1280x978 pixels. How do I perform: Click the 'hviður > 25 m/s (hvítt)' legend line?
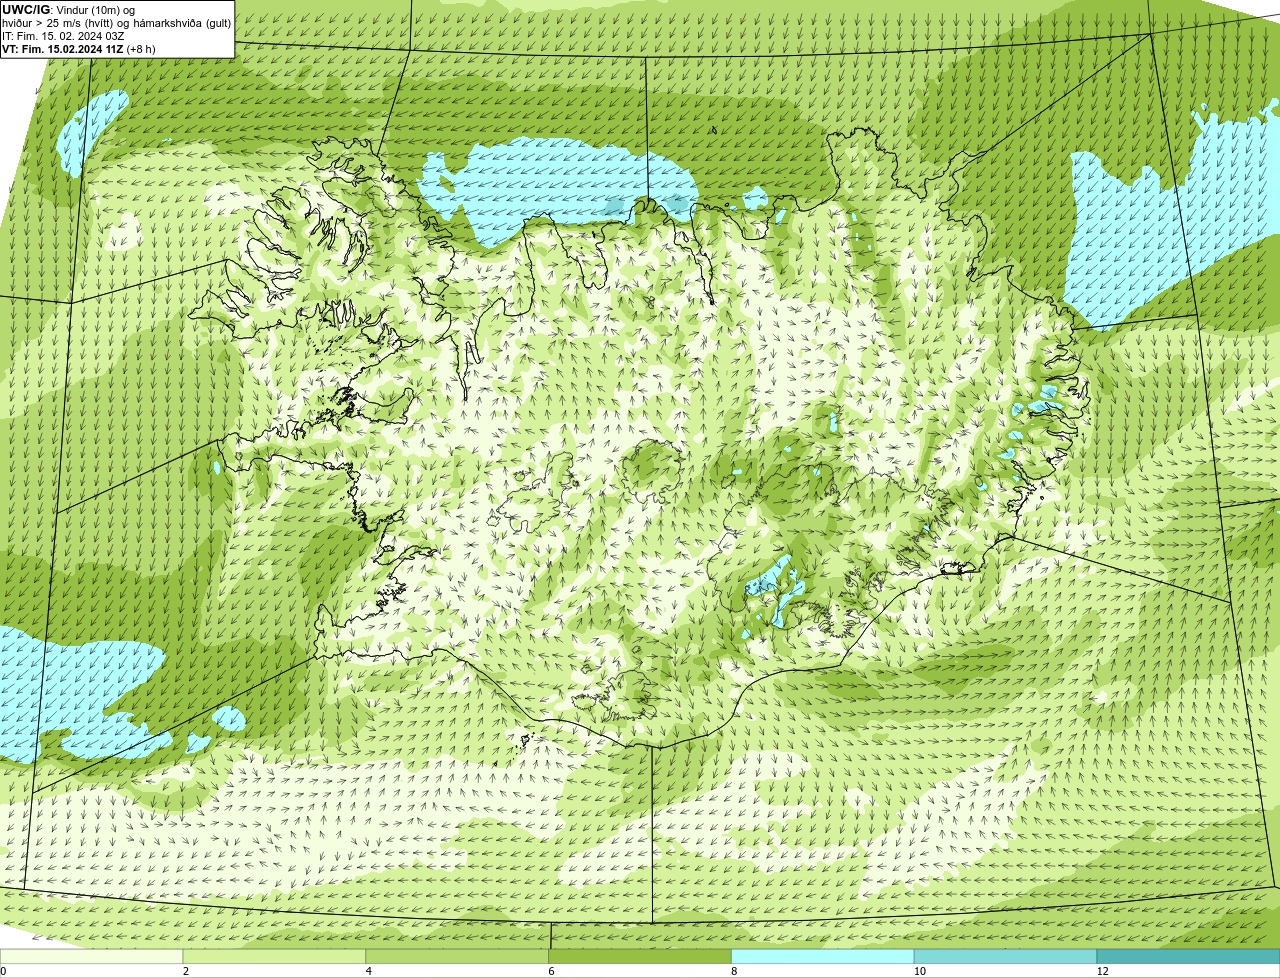coord(117,22)
